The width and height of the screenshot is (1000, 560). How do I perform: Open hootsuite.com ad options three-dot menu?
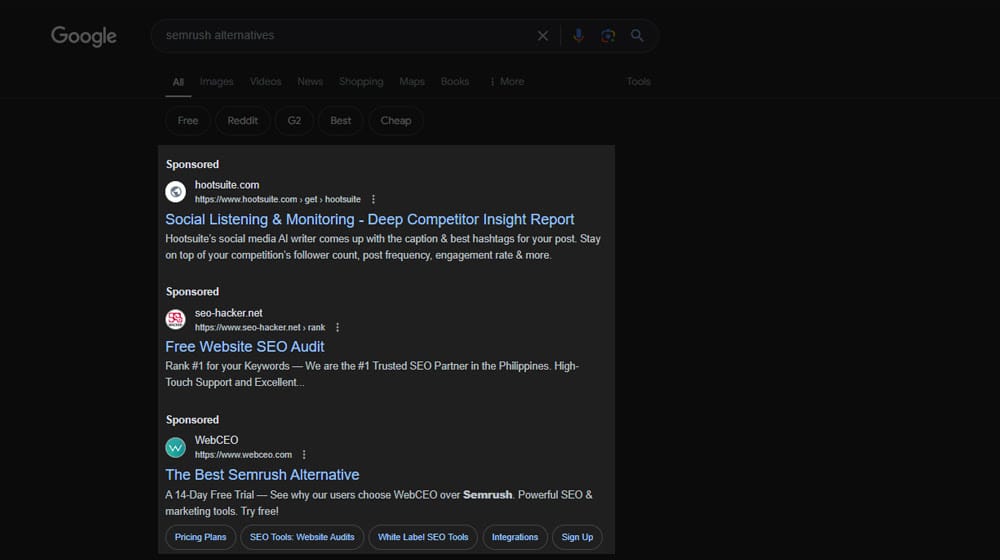(373, 200)
